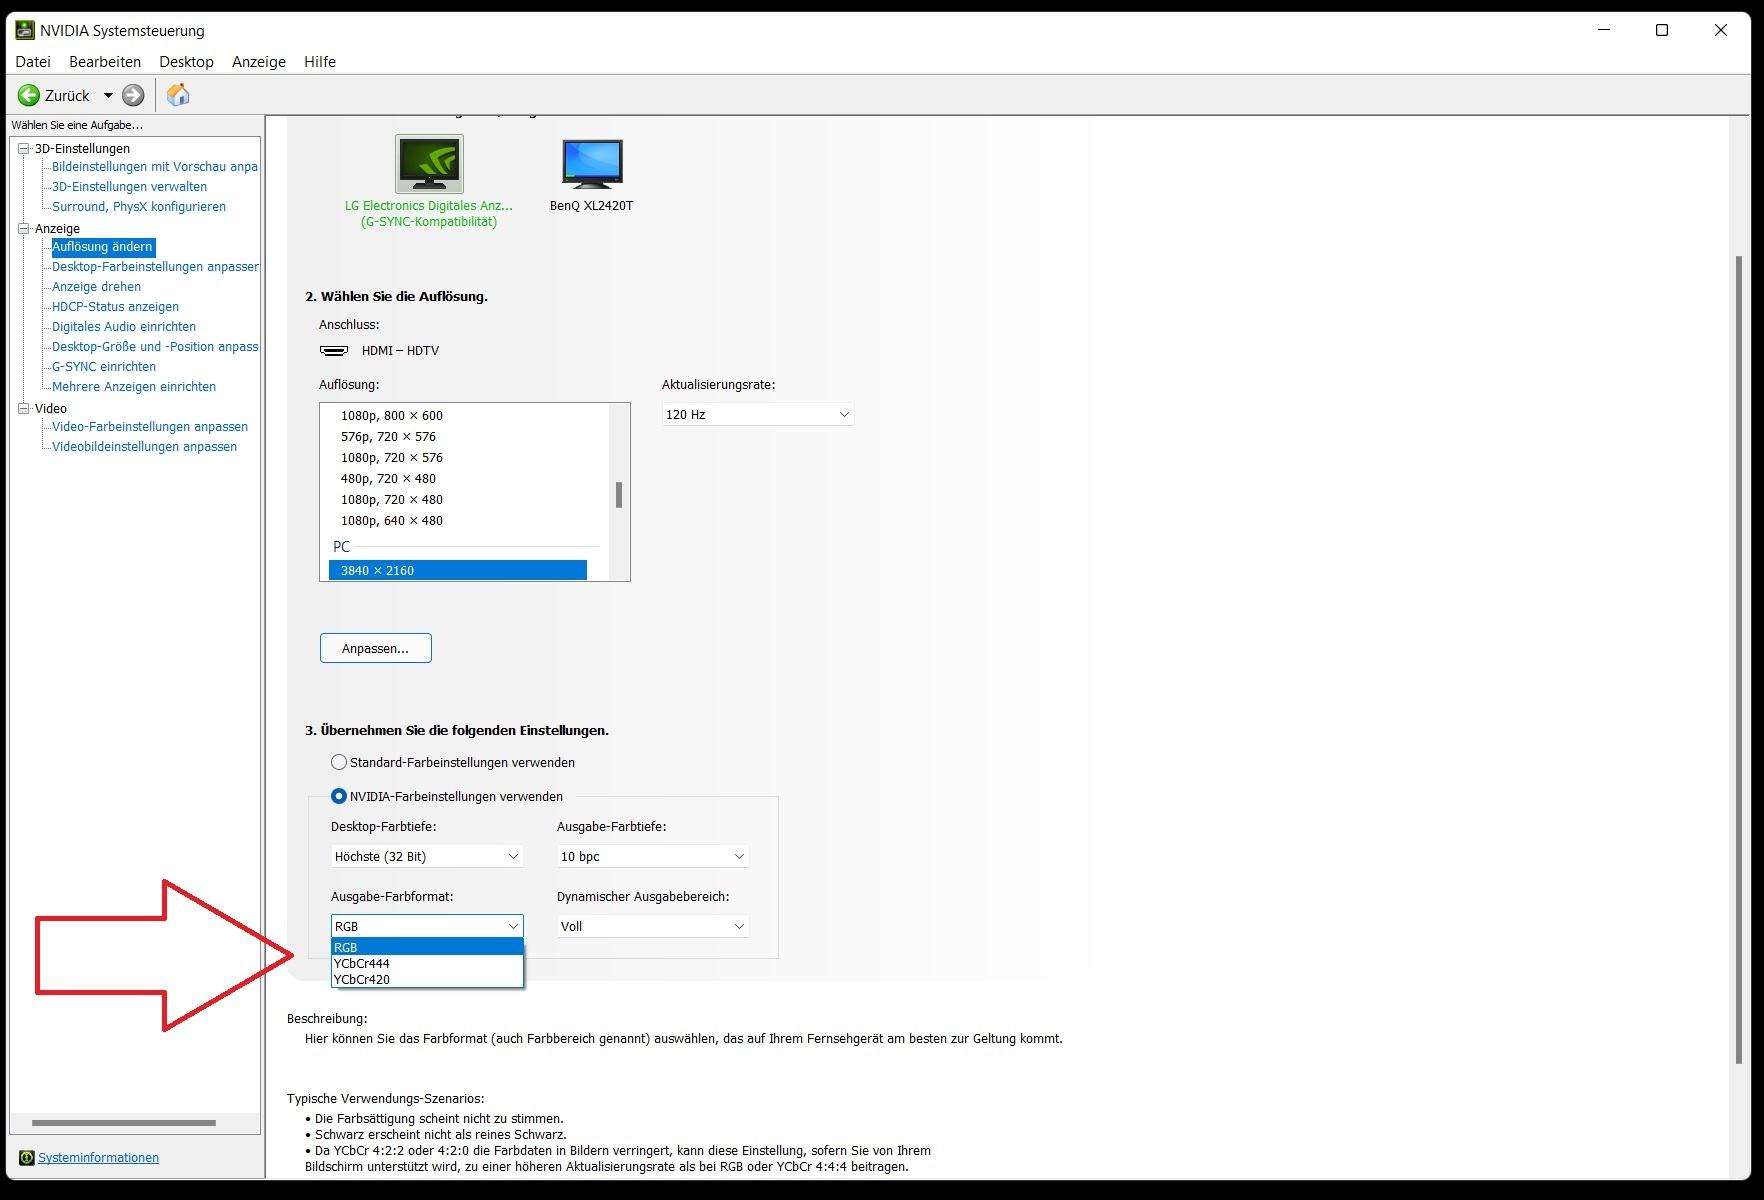Open the home page icon in toolbar
1764x1200 pixels.
click(x=178, y=95)
